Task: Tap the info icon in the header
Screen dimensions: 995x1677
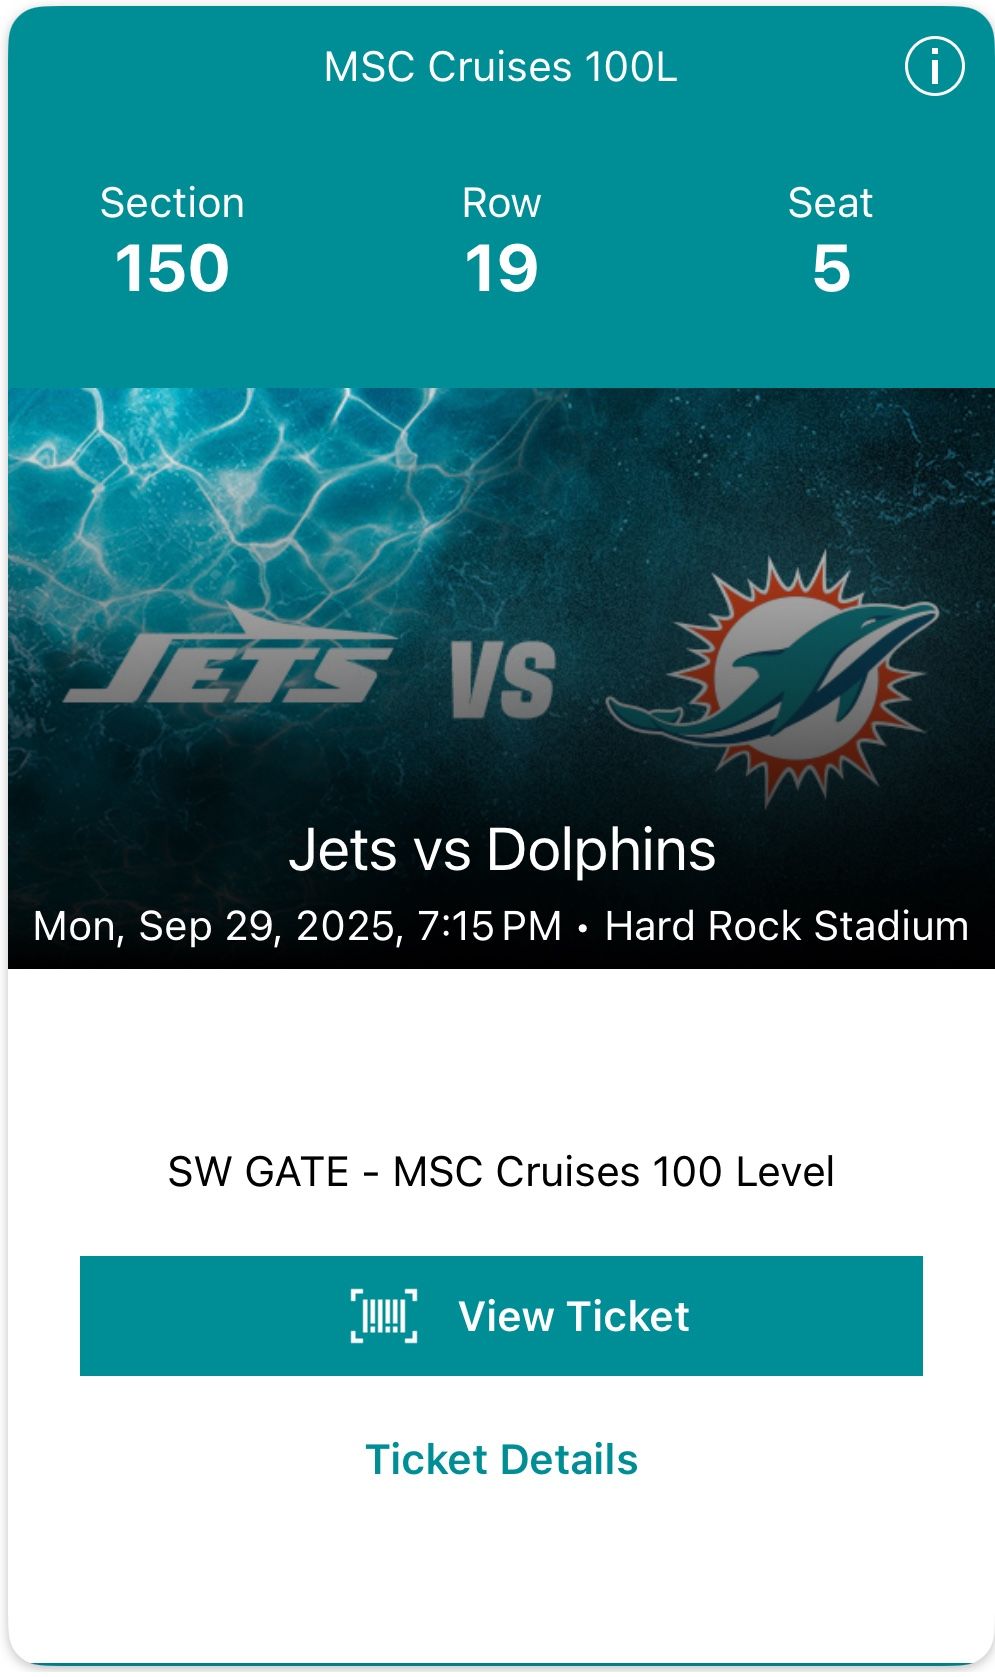Action: 934,67
